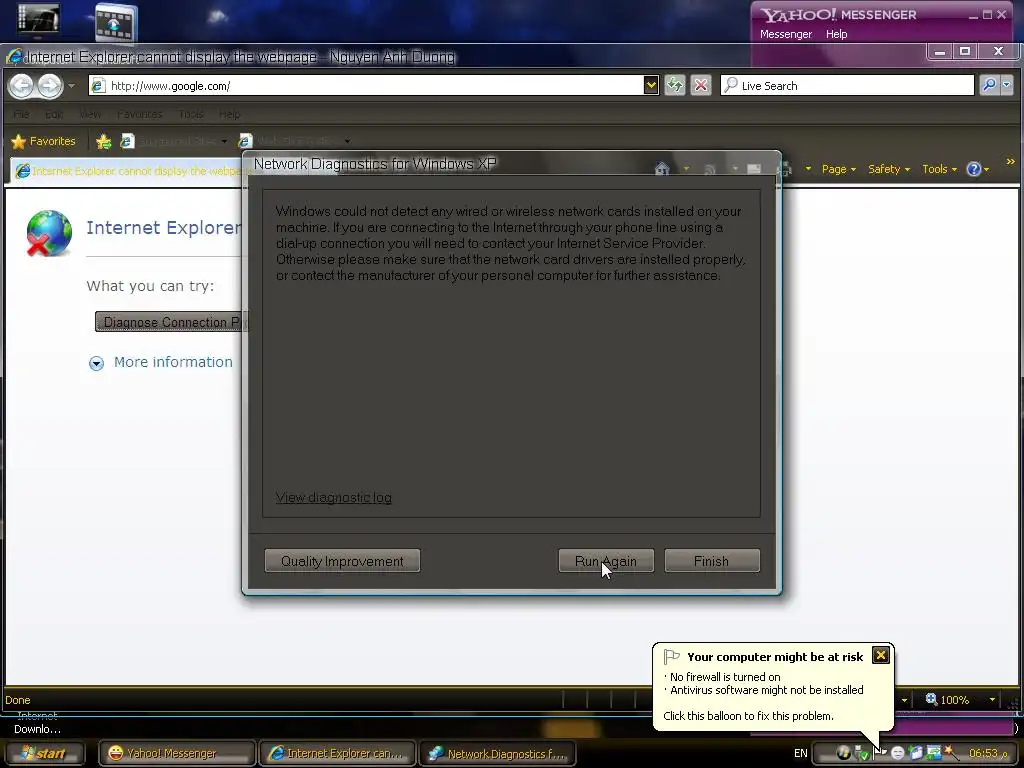The height and width of the screenshot is (768, 1024).
Task: Open the Edit menu in Internet Explorer
Action: click(x=54, y=114)
